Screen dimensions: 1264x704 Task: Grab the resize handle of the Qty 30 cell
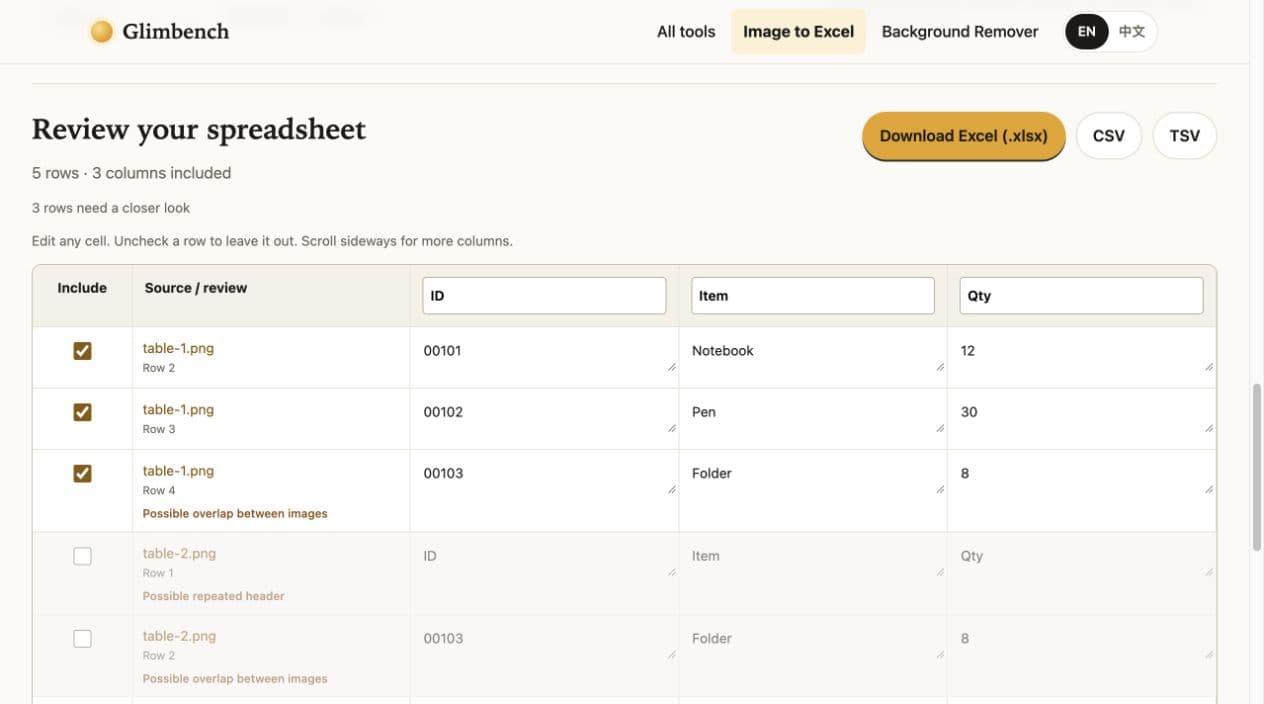(x=1209, y=429)
